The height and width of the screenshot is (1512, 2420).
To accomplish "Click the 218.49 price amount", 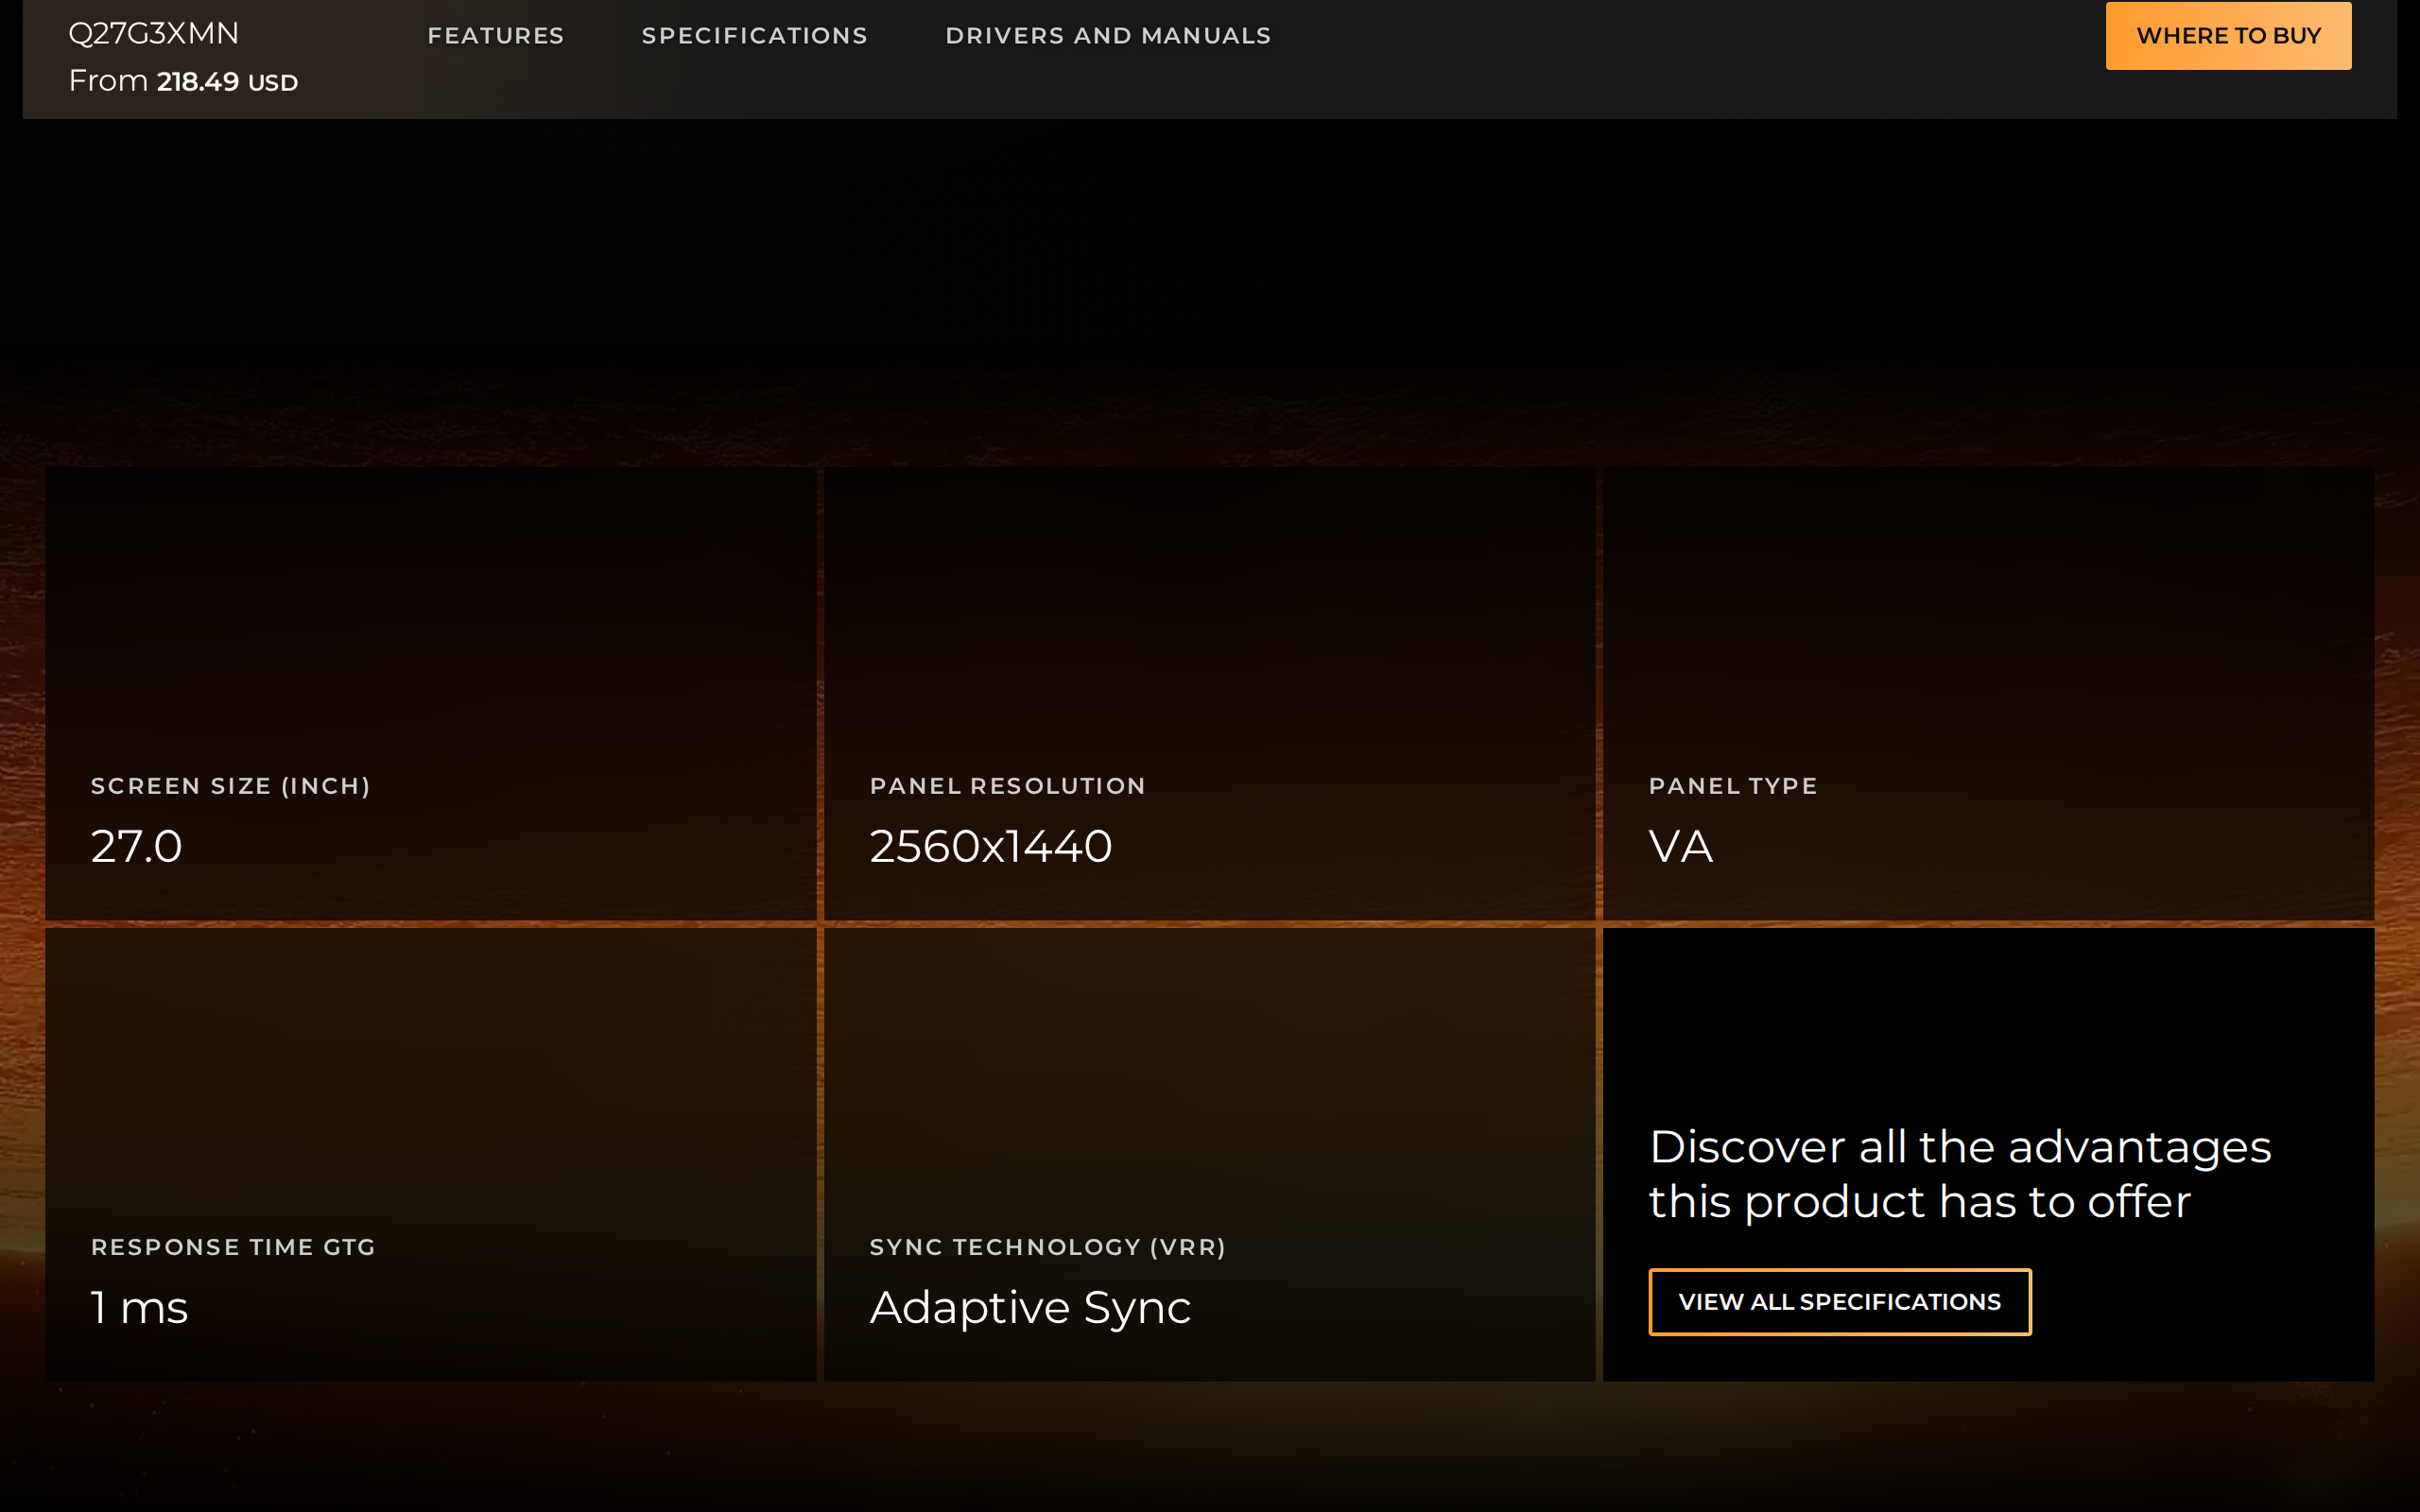I will point(198,82).
